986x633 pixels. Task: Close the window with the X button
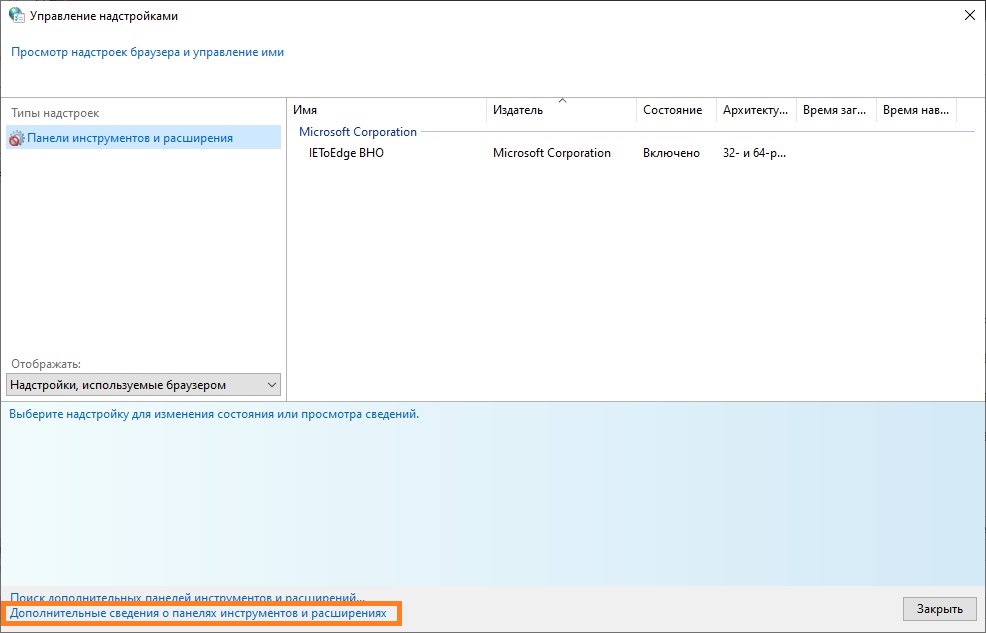(970, 15)
